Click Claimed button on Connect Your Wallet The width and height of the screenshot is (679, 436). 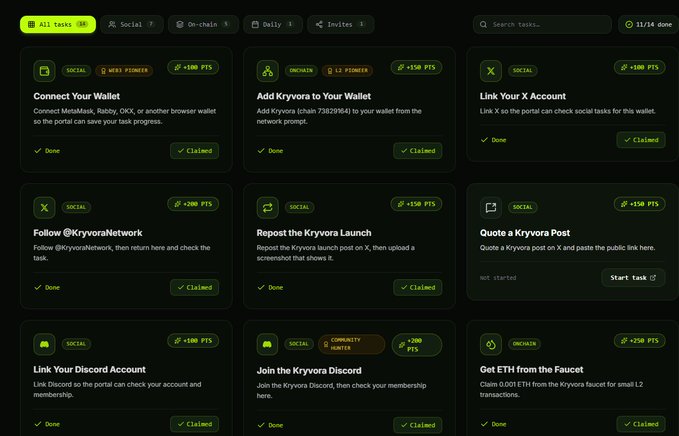click(194, 151)
